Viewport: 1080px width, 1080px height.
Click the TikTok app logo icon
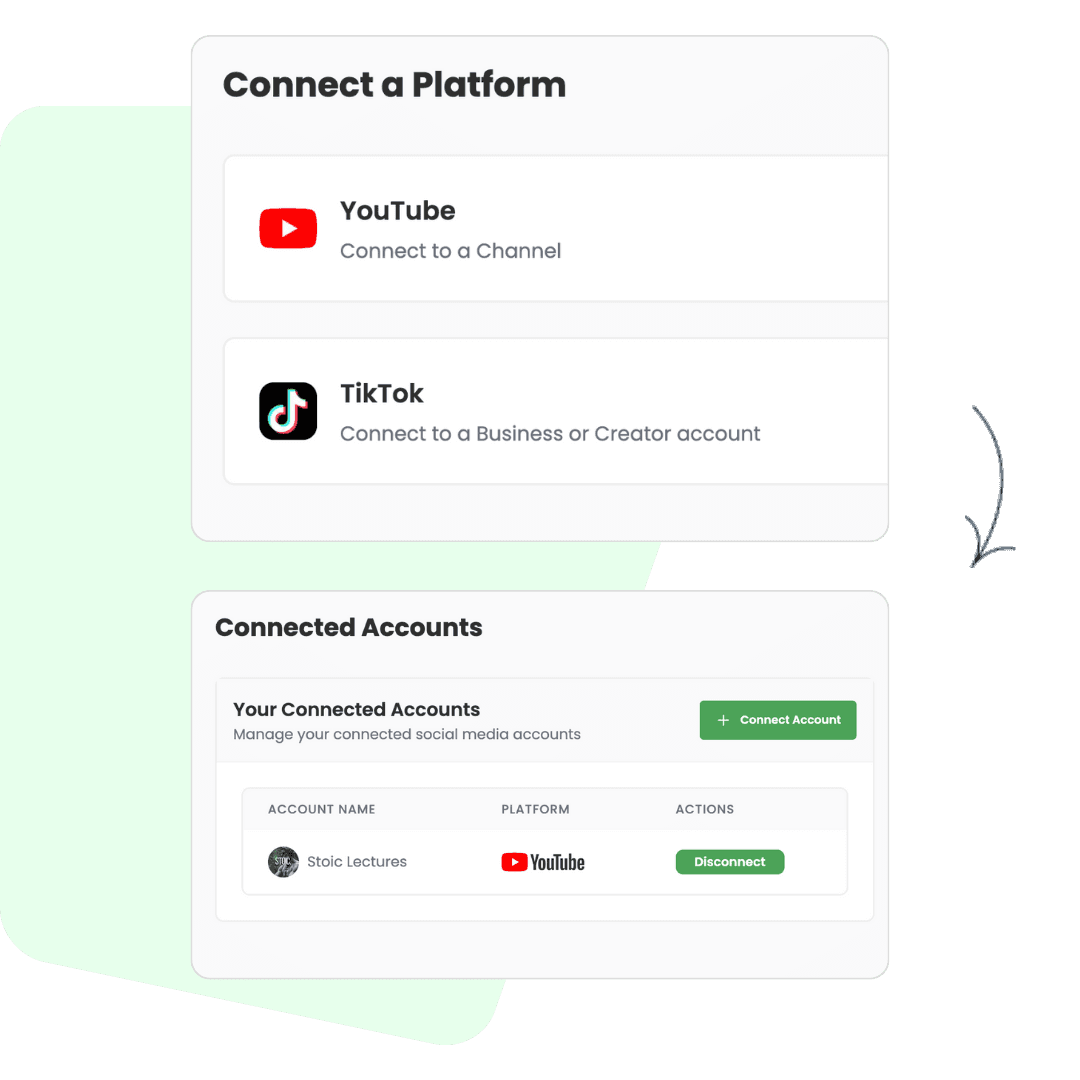pos(288,411)
